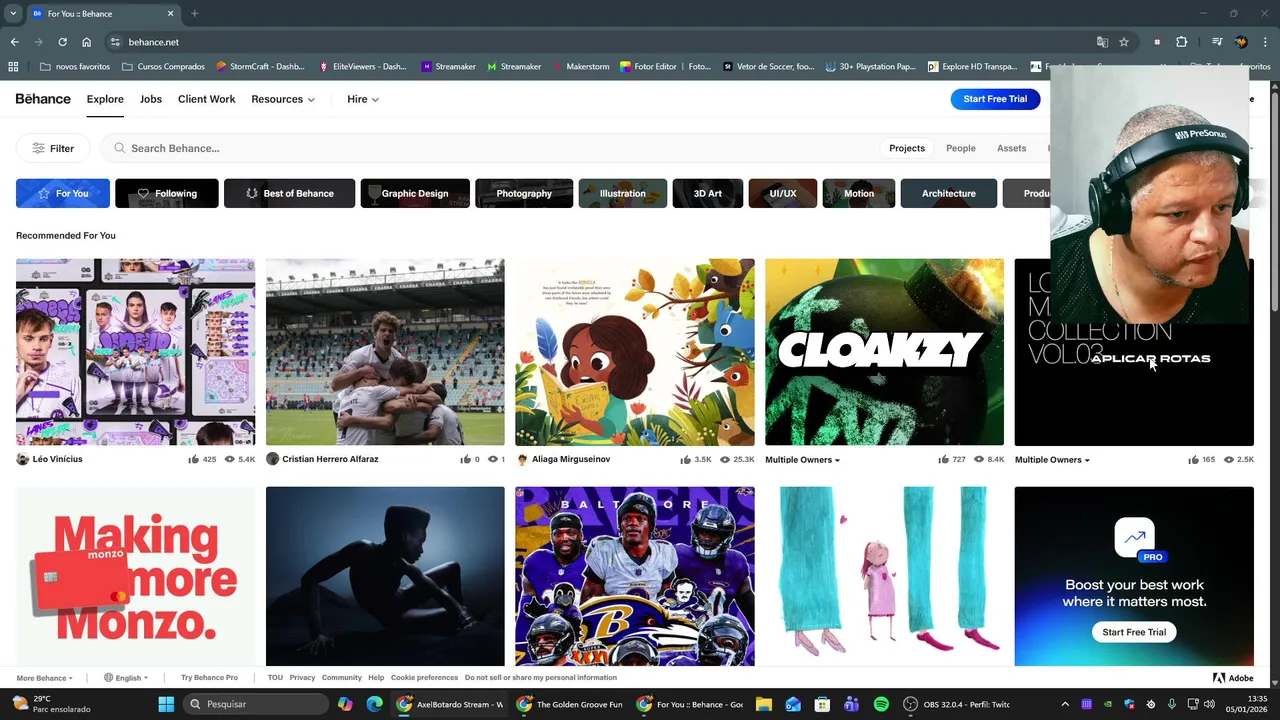Click the search magnifier icon in Behance search

[120, 148]
